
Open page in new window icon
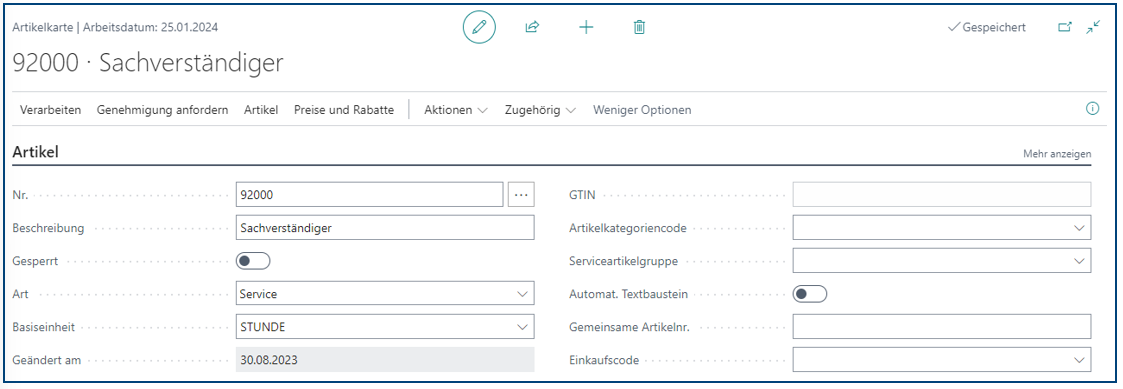coord(1065,27)
